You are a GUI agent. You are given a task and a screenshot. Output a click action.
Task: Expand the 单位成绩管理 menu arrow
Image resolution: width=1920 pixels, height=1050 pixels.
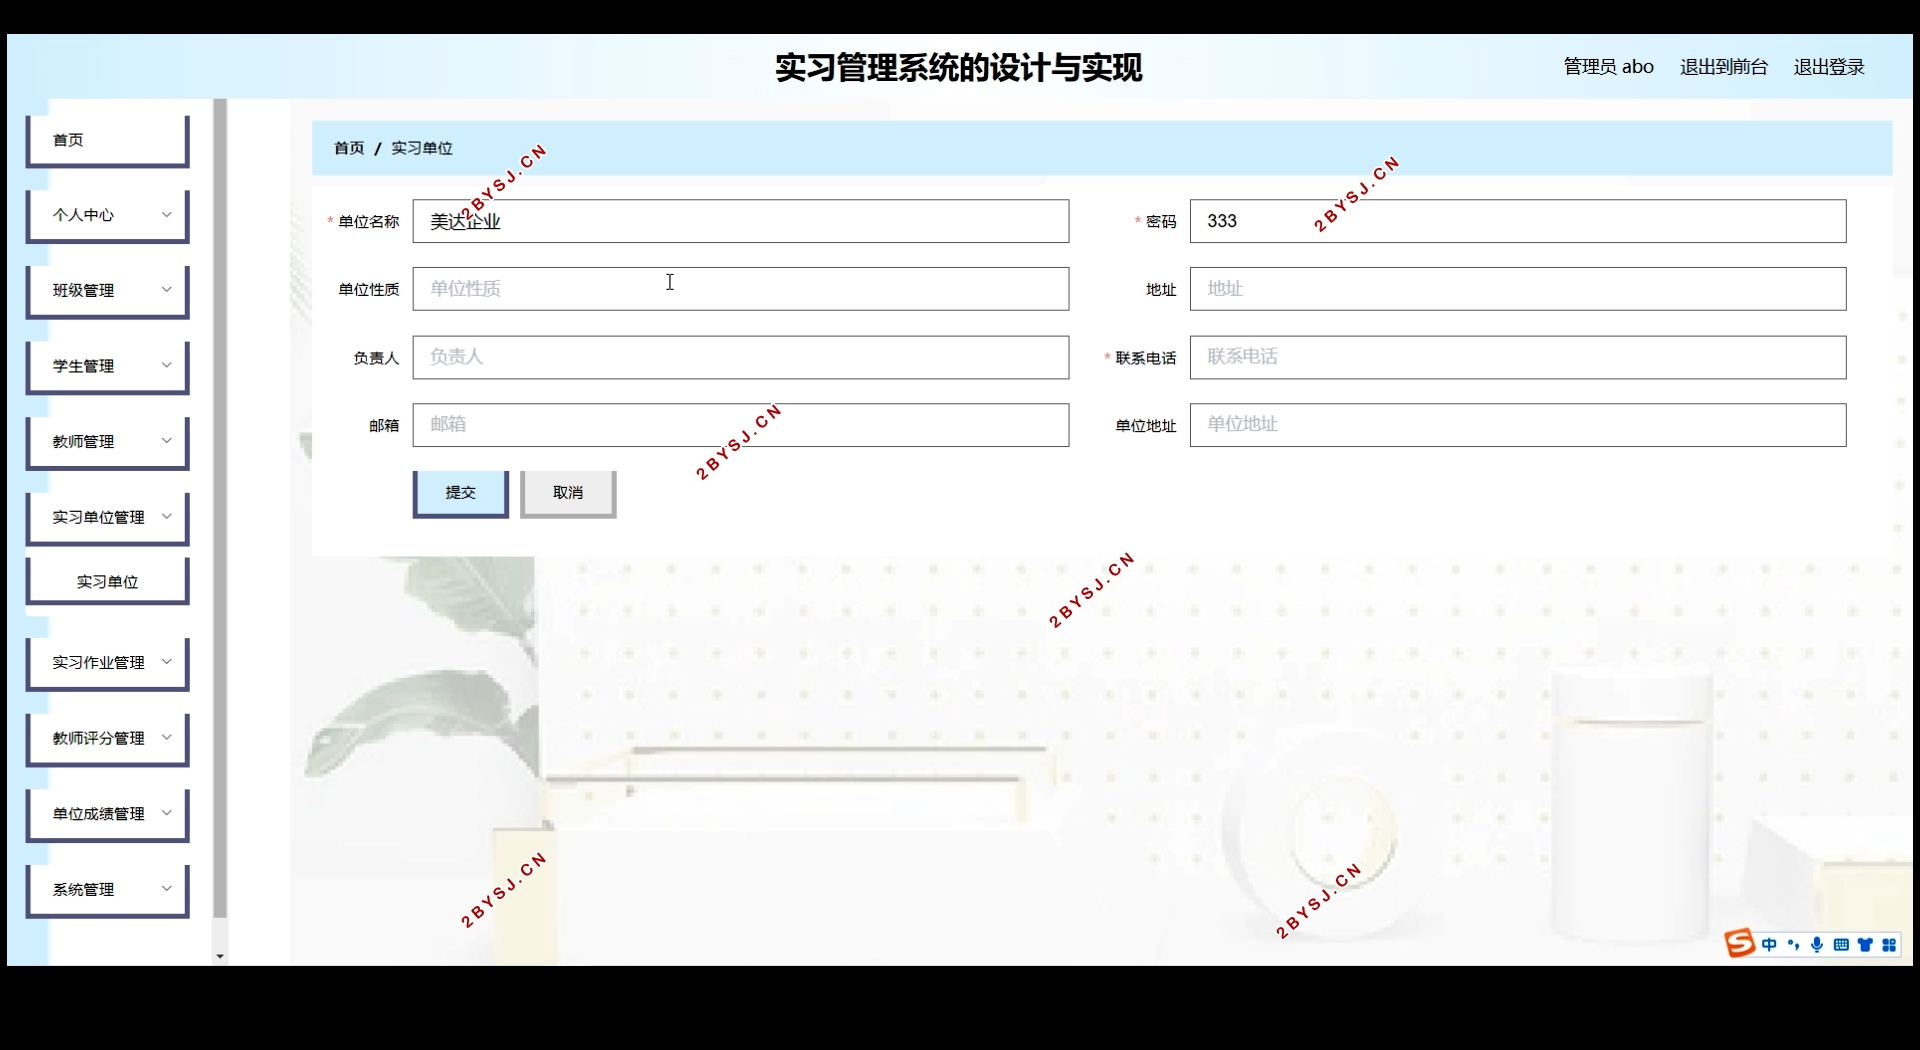(167, 813)
